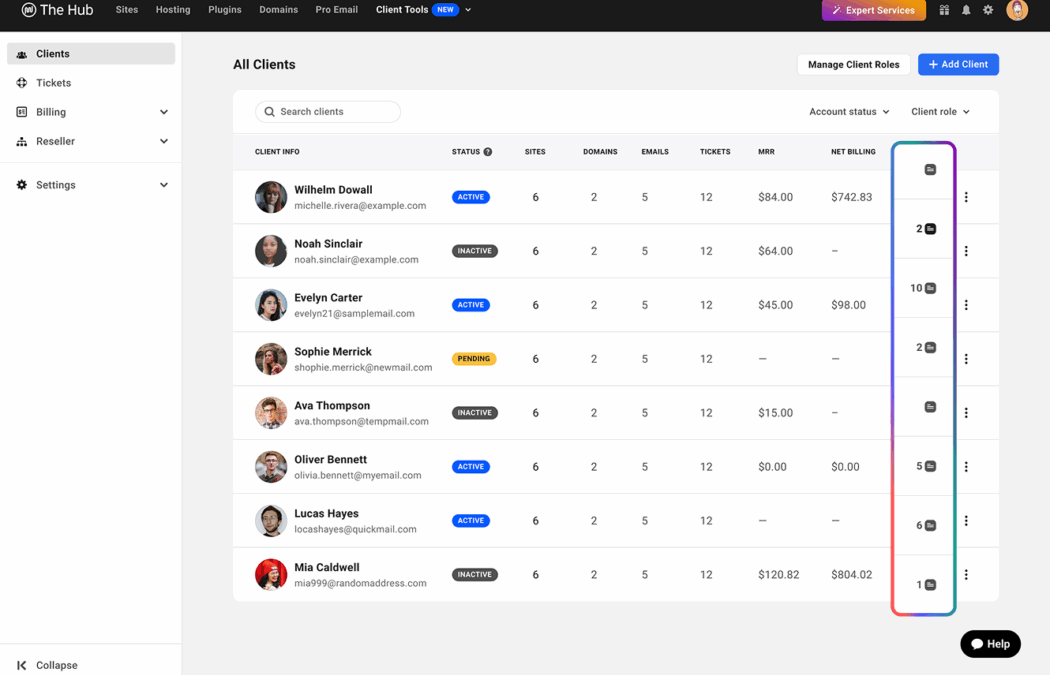Collapse the sidebar using the collapse icon
Image resolution: width=1050 pixels, height=675 pixels.
[21, 664]
